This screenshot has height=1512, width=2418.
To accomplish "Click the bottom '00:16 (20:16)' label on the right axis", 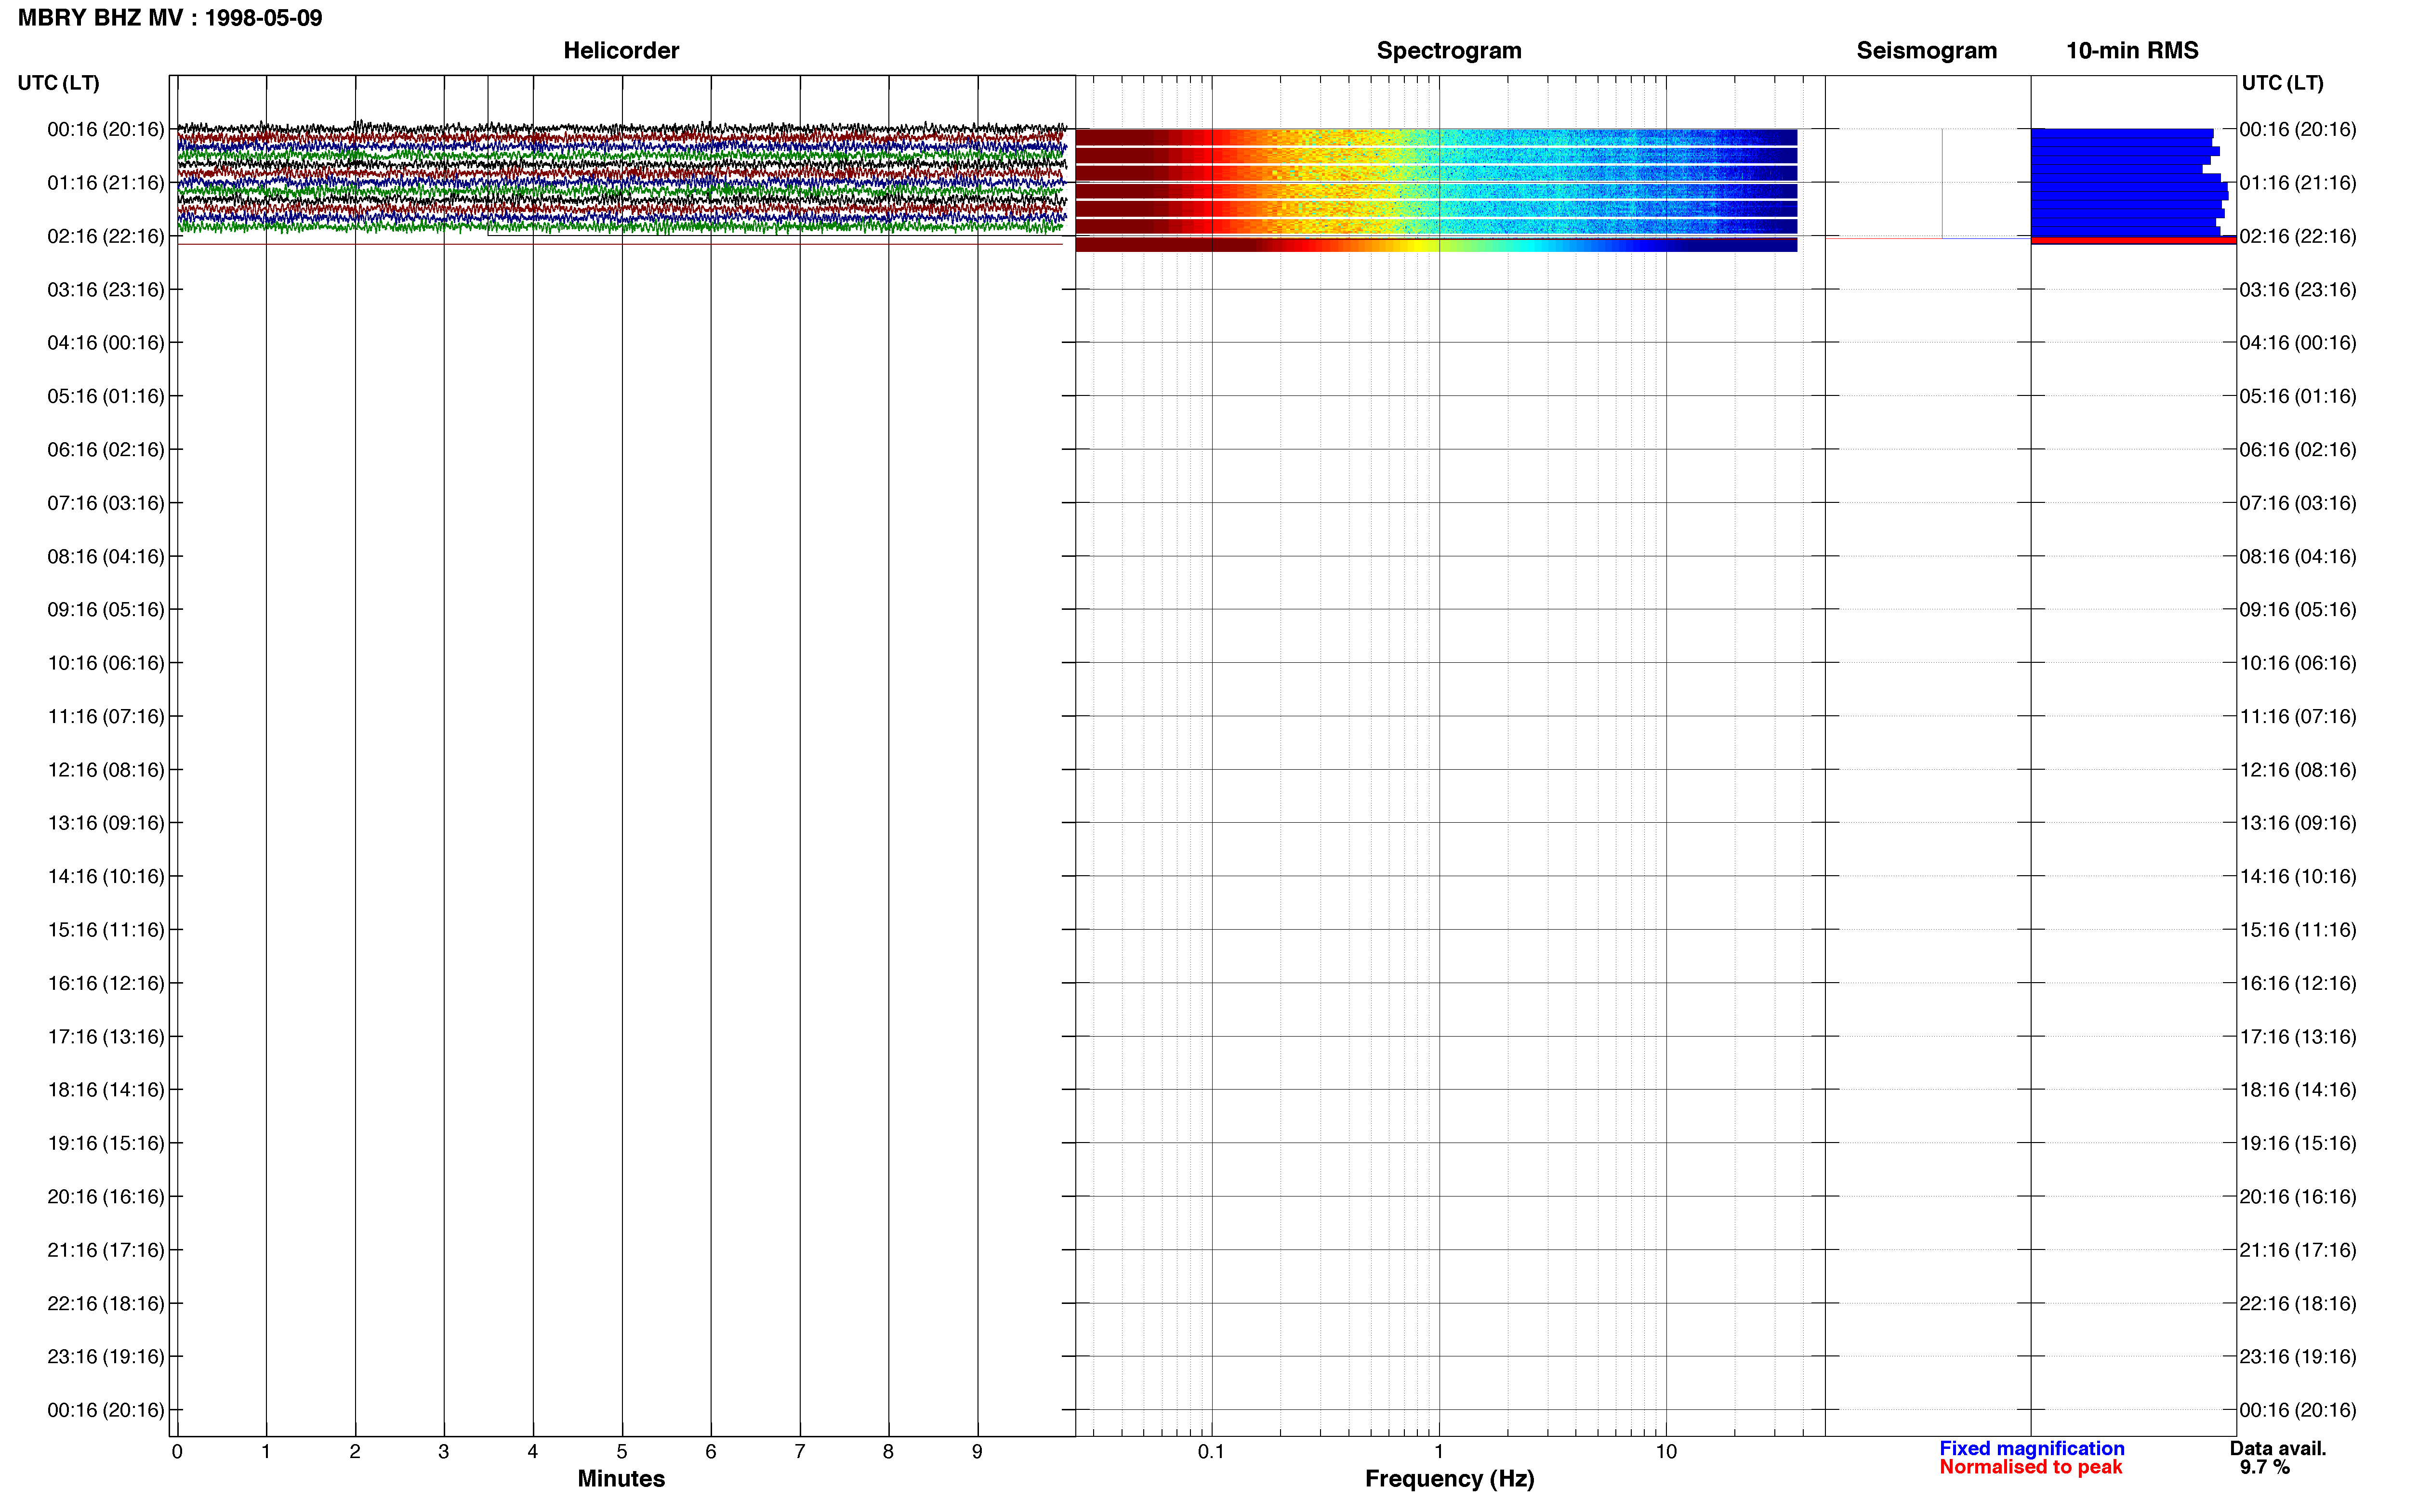I will tap(2298, 1410).
